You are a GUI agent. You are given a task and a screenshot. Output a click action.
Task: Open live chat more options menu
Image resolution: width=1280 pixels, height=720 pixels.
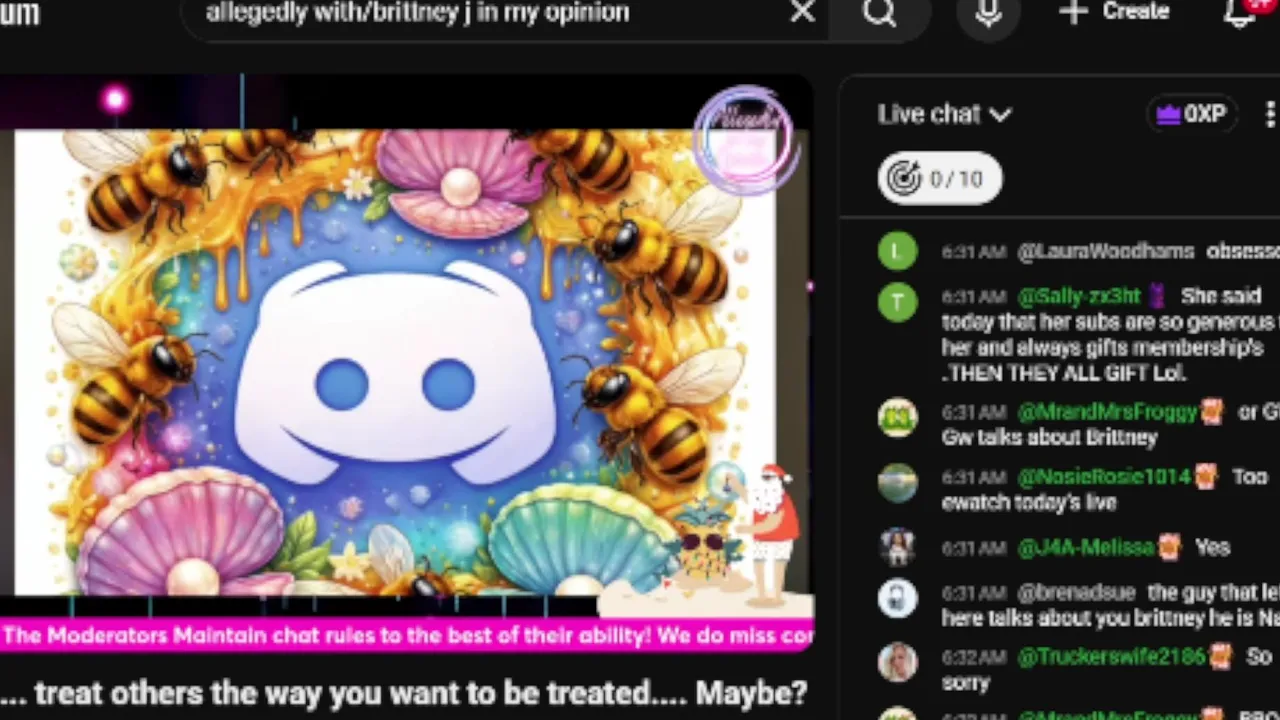pyautogui.click(x=1270, y=114)
